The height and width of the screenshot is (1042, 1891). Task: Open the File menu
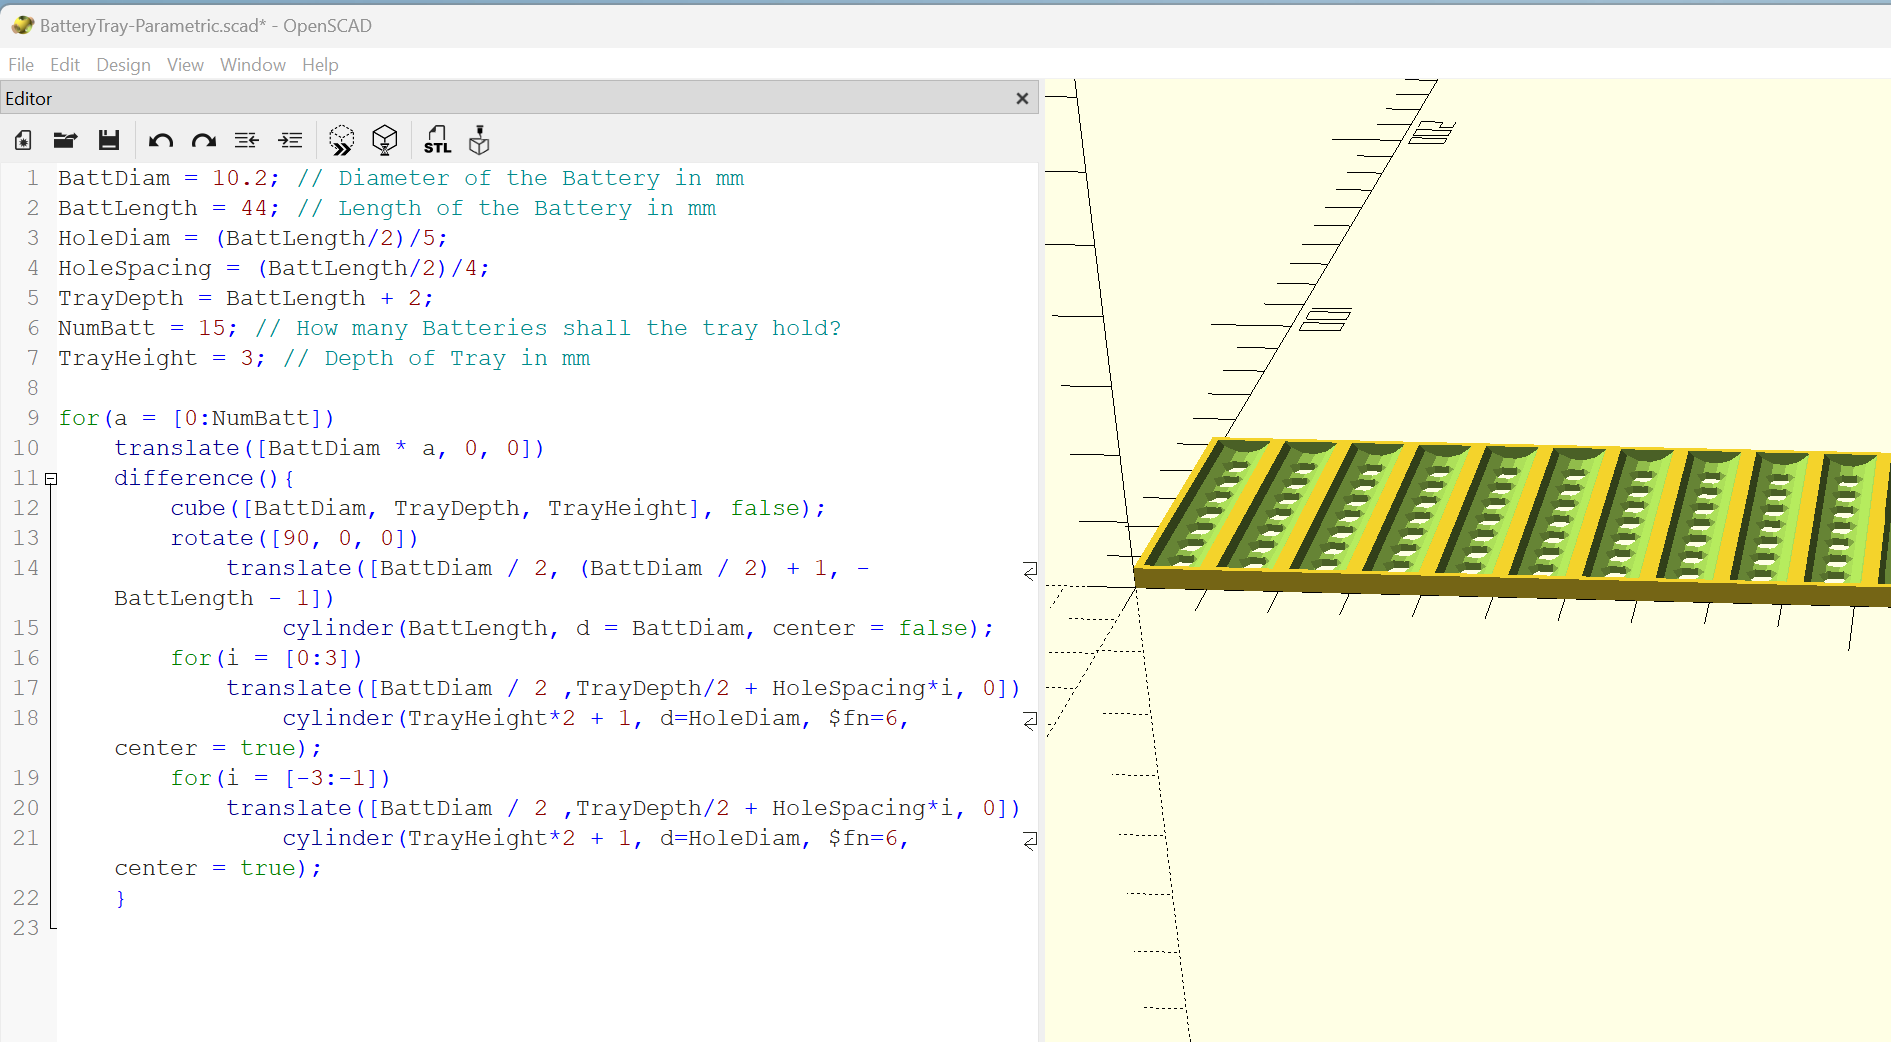pos(21,65)
